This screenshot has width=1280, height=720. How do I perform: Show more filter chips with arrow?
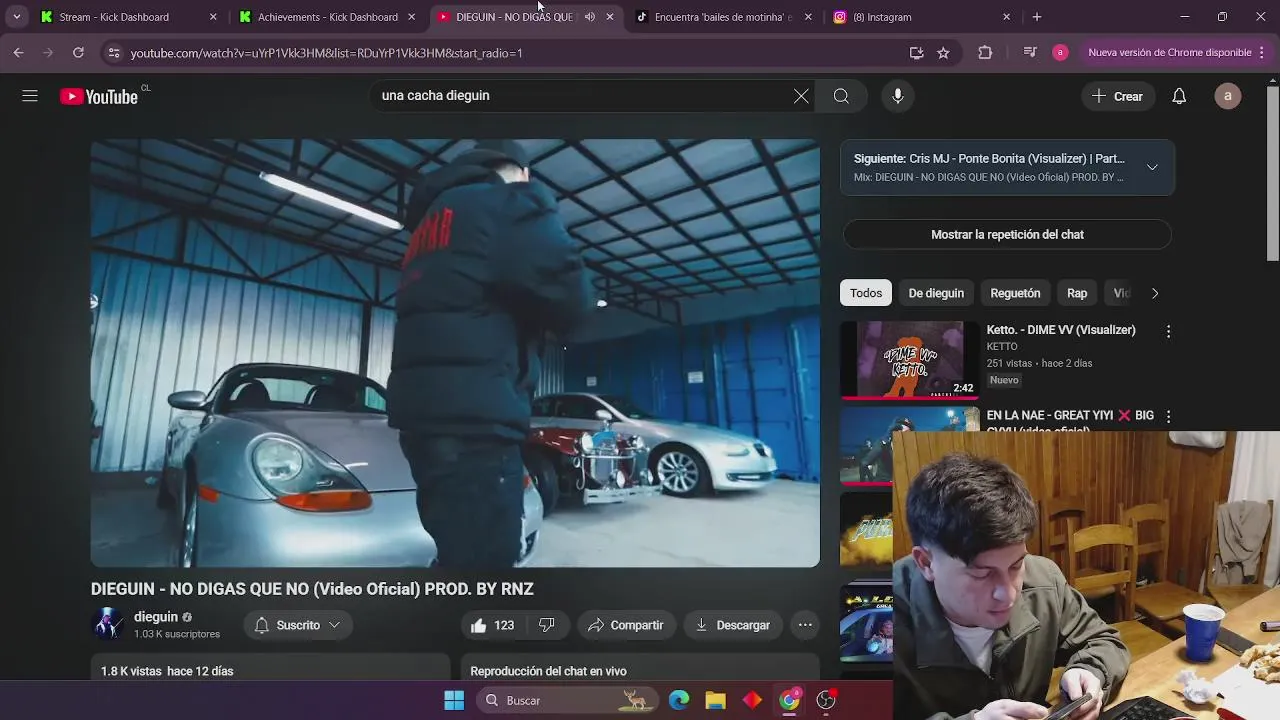[1155, 293]
